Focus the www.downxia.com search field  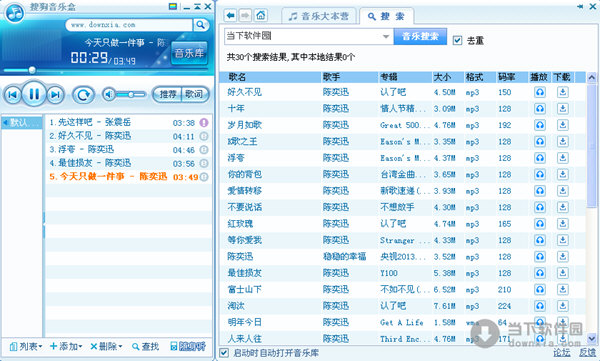(x=129, y=25)
